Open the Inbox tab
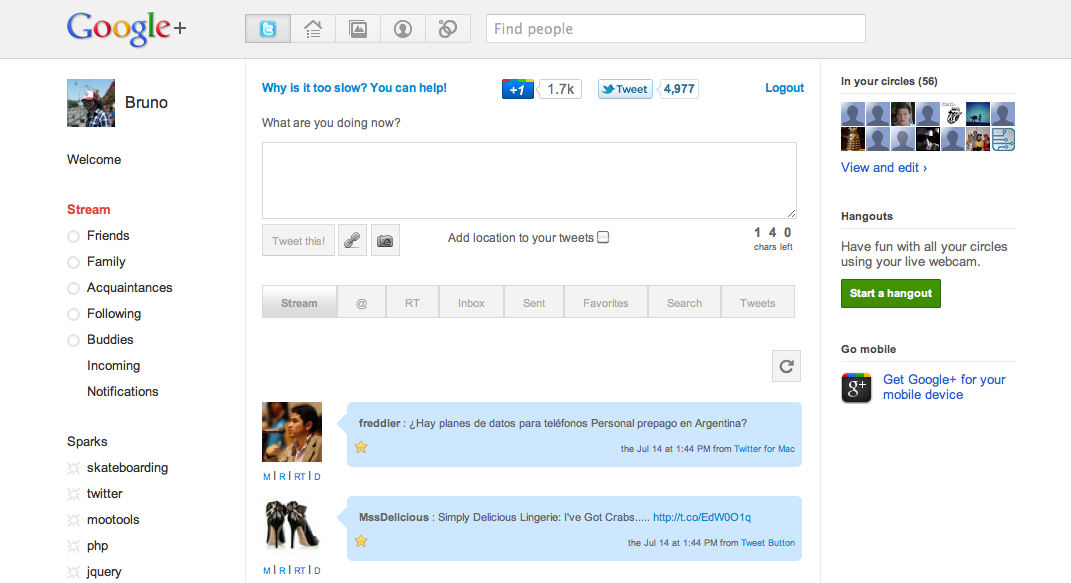This screenshot has width=1071, height=583. [x=471, y=302]
